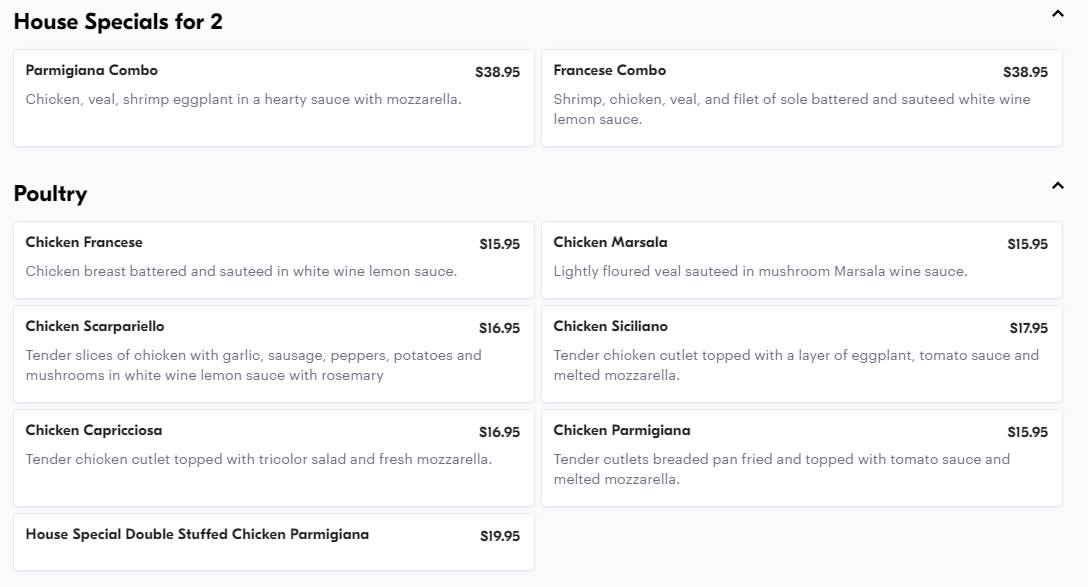Select the Francese Combo card
The width and height of the screenshot is (1088, 587).
tap(801, 98)
